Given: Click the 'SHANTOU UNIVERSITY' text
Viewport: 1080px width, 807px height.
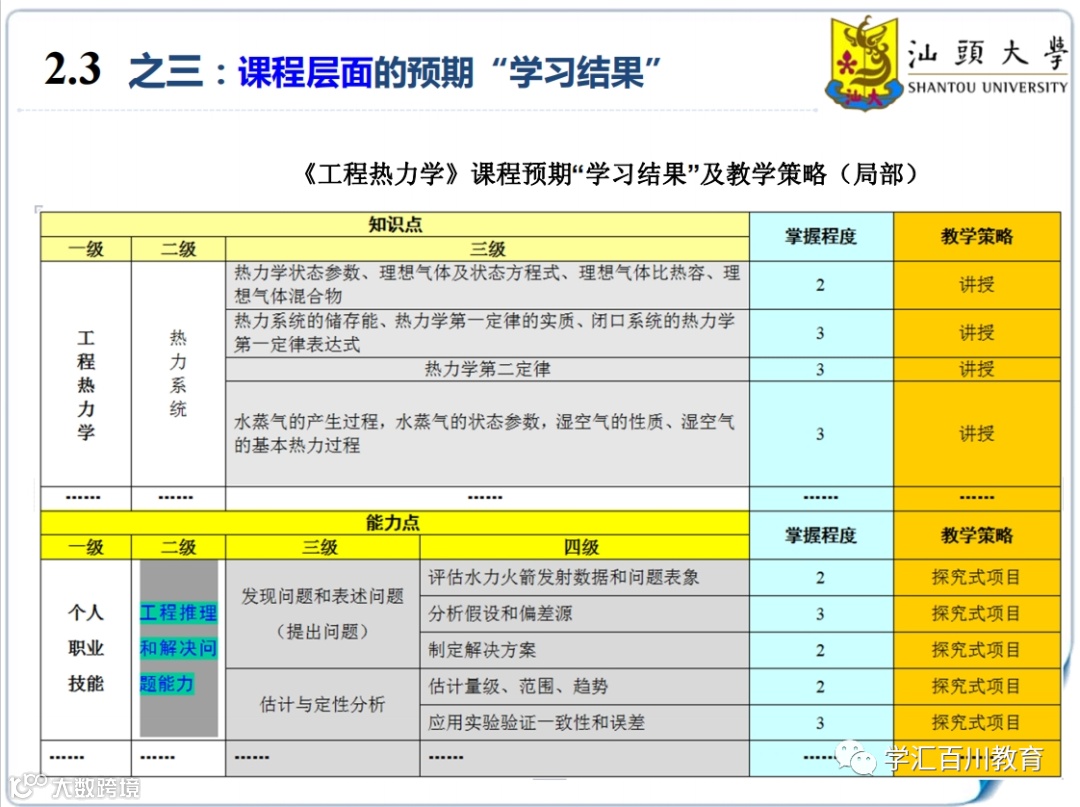Looking at the screenshot, I should coord(987,87).
